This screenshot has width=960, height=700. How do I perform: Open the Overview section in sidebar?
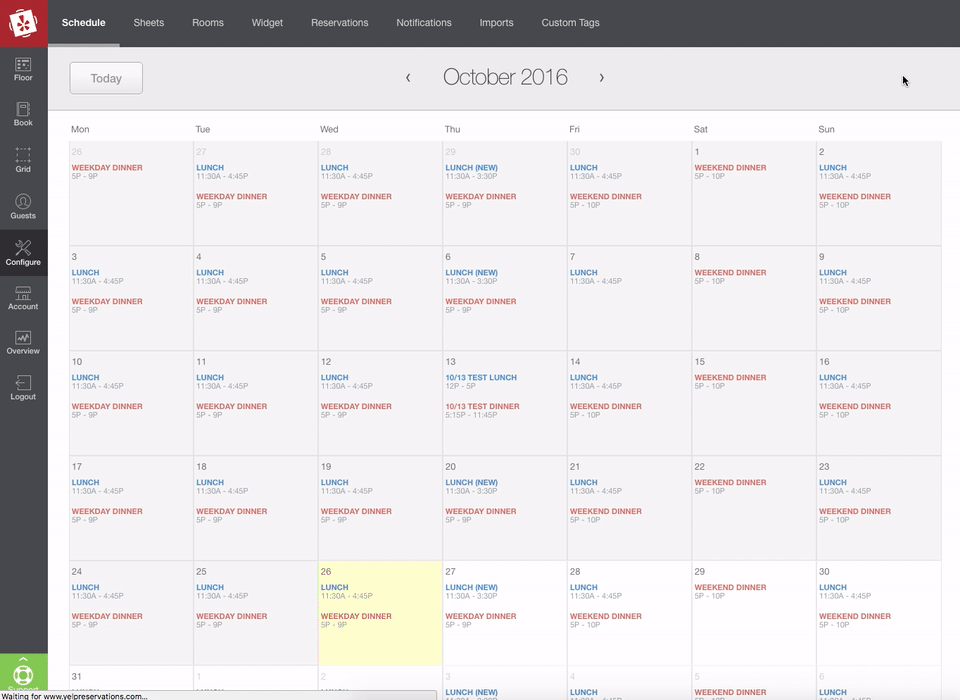coord(23,343)
